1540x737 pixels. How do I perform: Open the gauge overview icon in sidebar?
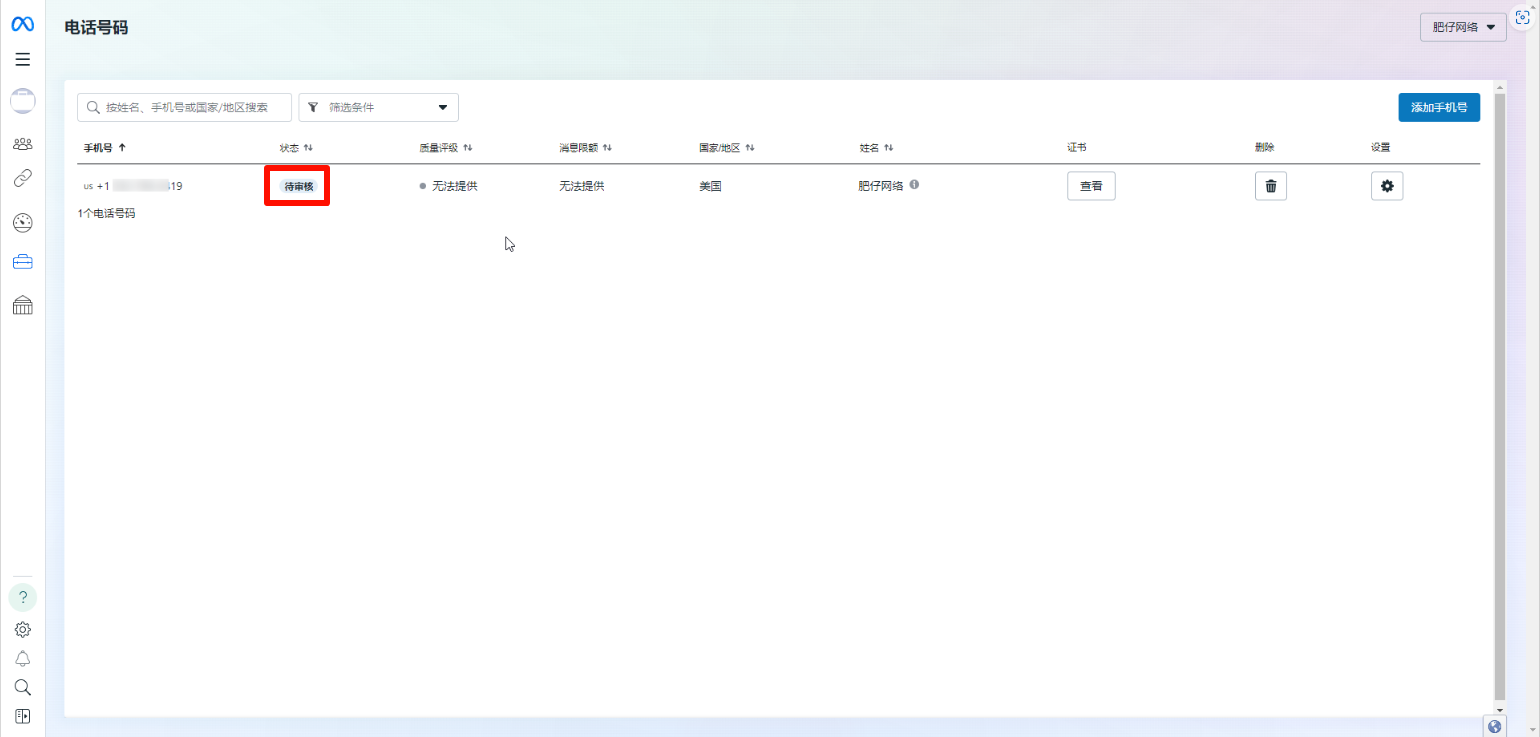tap(22, 222)
